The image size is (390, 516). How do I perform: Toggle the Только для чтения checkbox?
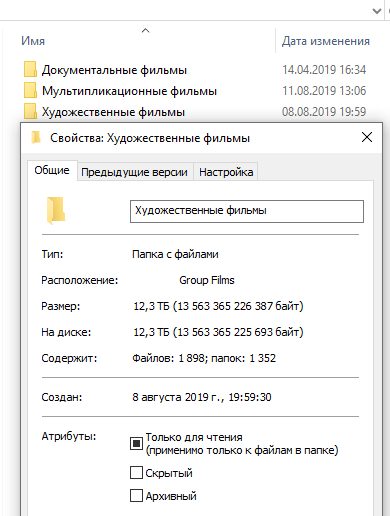(136, 444)
